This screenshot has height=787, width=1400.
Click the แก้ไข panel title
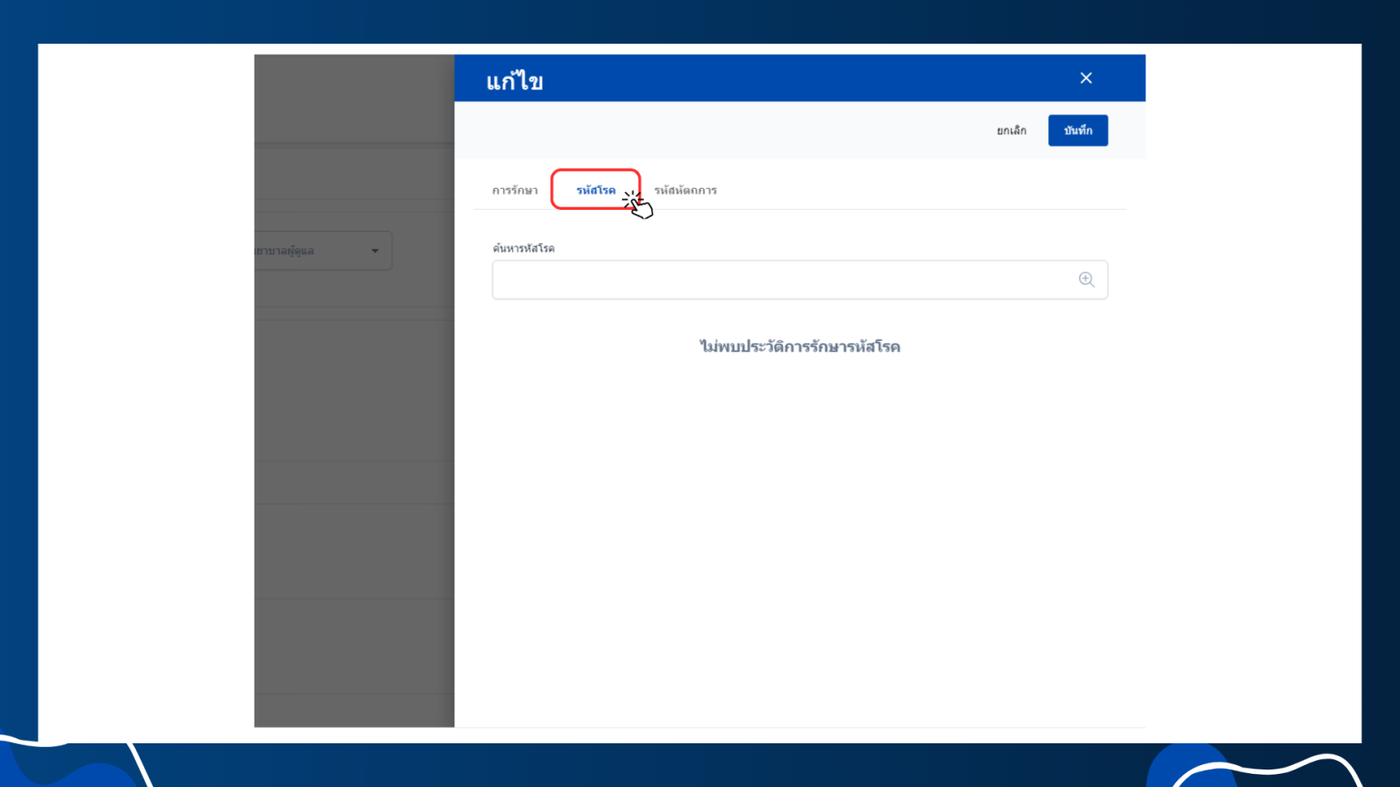tap(515, 81)
